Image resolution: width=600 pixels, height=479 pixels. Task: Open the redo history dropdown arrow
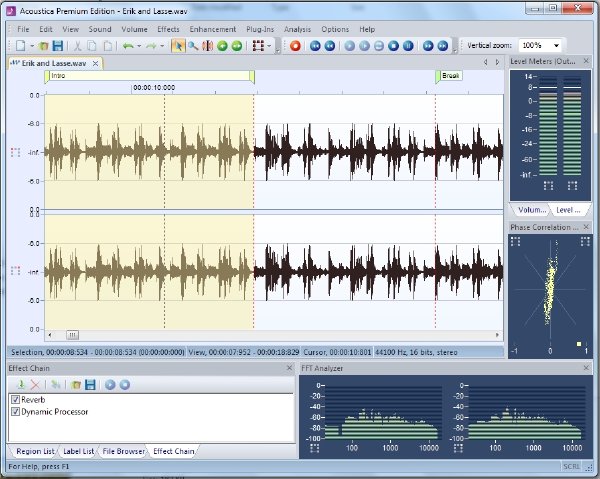click(x=162, y=46)
